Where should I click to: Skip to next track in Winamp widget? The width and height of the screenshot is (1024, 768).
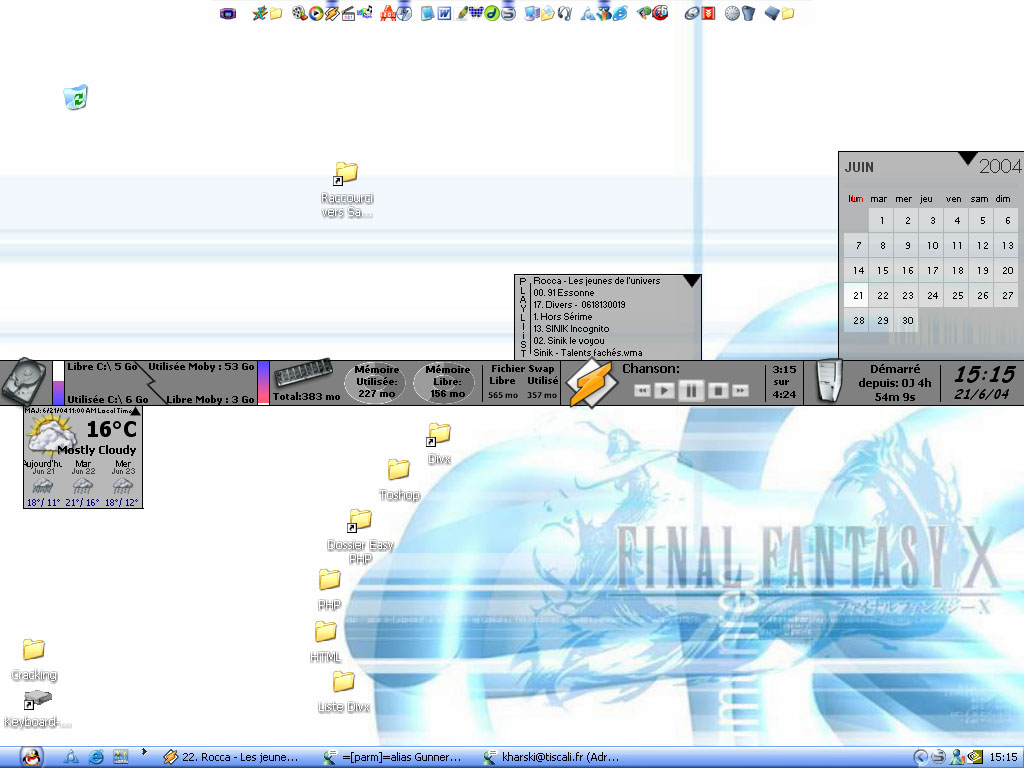point(741,390)
